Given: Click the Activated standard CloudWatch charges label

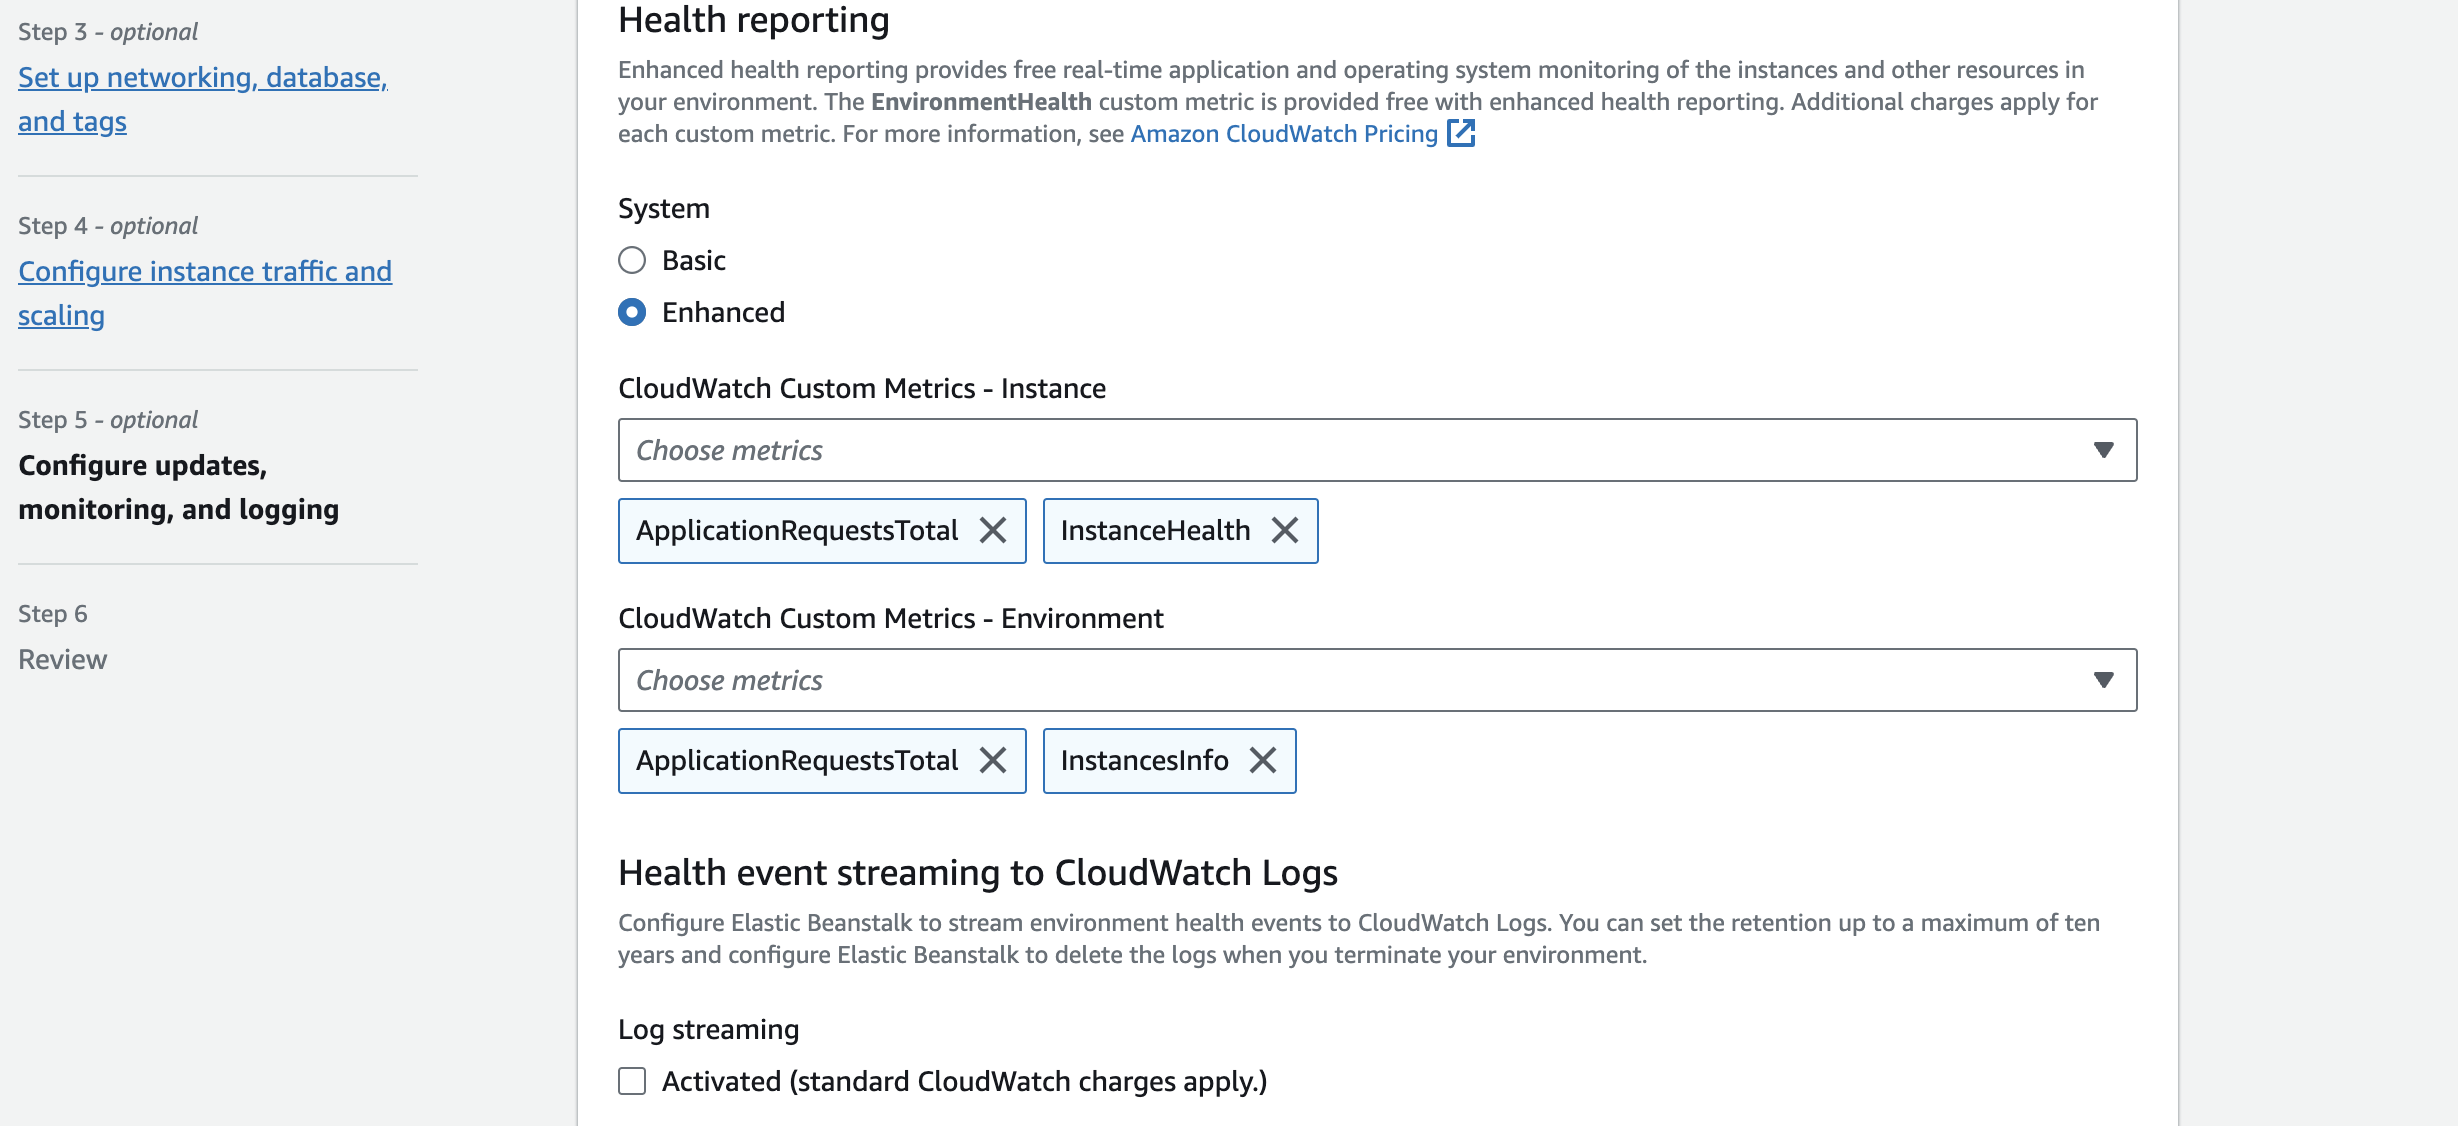Looking at the screenshot, I should (x=964, y=1081).
